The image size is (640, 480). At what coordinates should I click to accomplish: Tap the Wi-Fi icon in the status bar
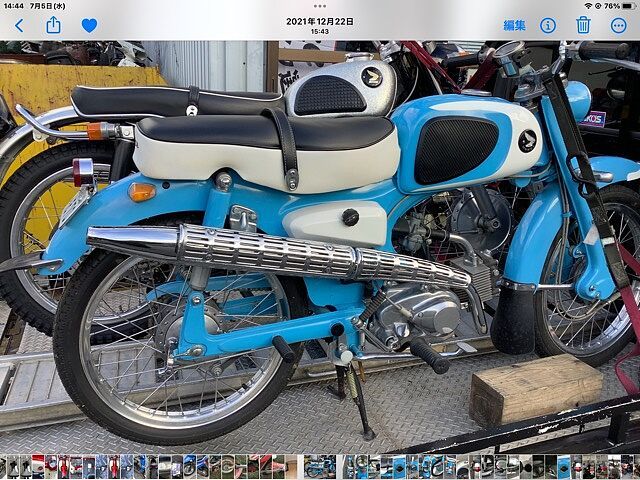(587, 6)
